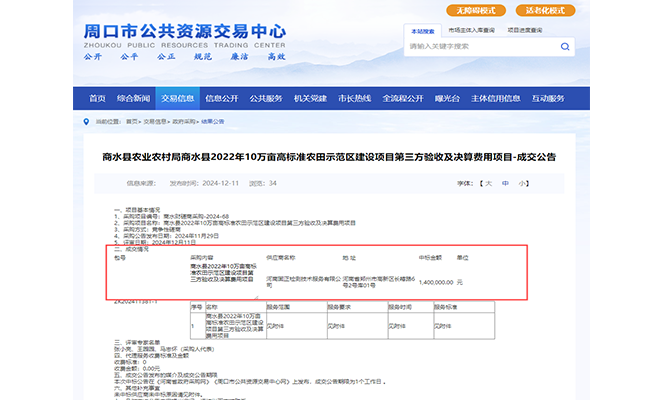Go to 信息公开 navigation item
This screenshot has width=650, height=400.
(x=222, y=99)
